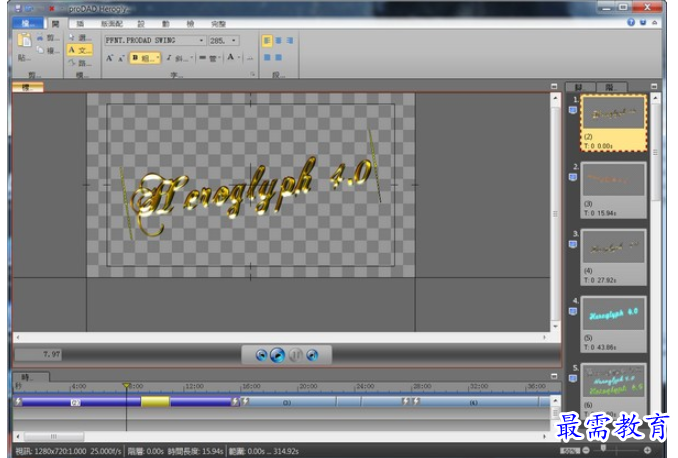
Task: Toggle bold text formatting (B)
Action: tap(136, 58)
